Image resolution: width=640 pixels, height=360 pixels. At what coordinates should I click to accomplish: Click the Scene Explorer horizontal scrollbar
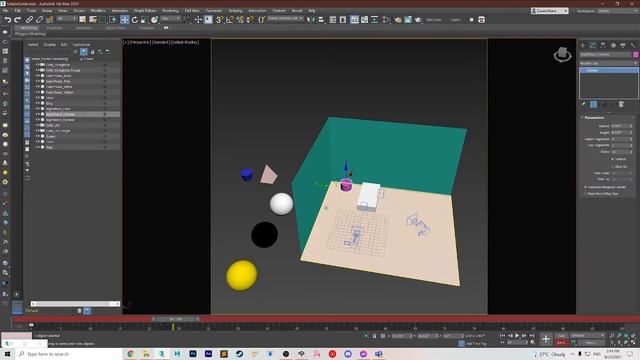[75, 304]
